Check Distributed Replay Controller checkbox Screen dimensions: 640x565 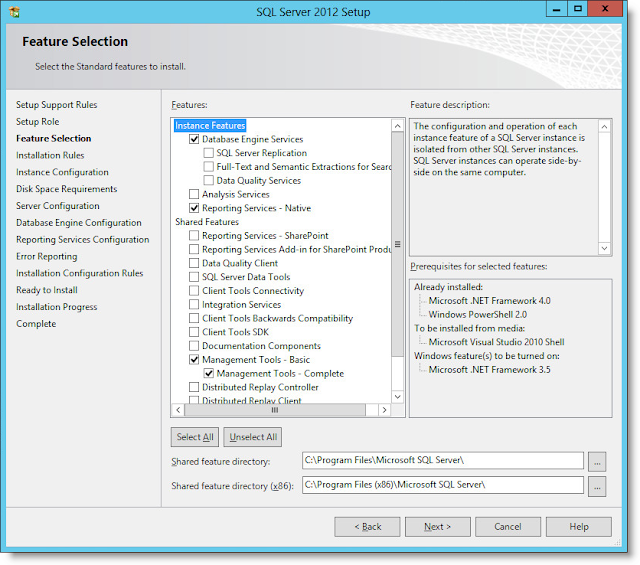(x=194, y=387)
